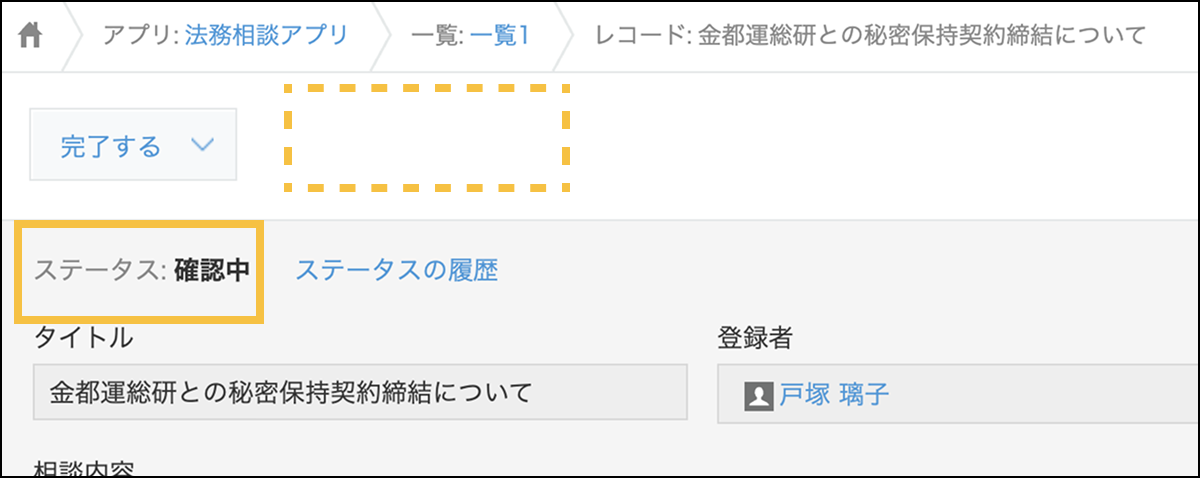Click the 相談内容 label
This screenshot has width=1200, height=478.
coord(83,468)
